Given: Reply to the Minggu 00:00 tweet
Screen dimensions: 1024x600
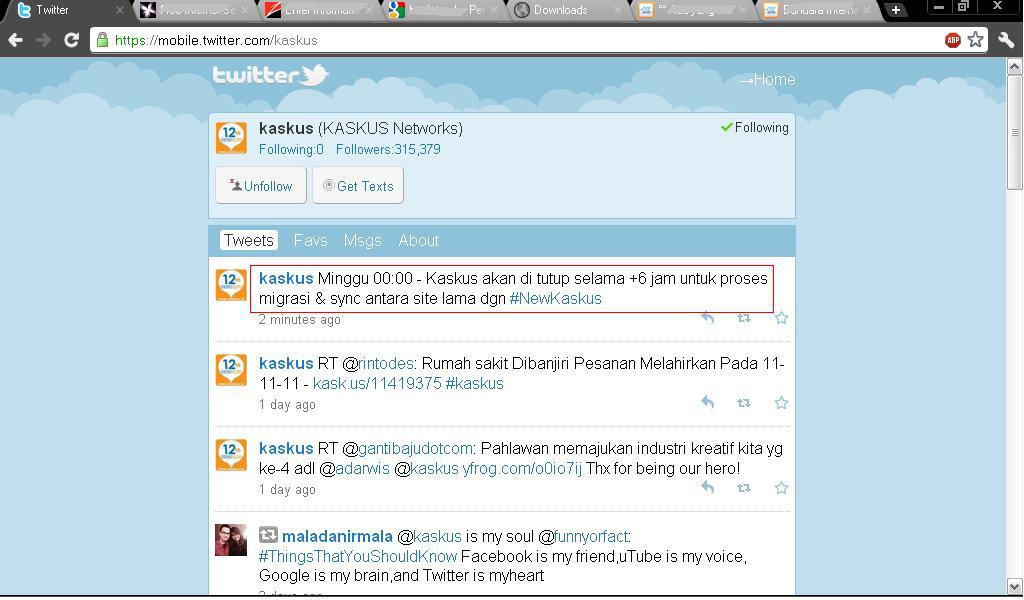Looking at the screenshot, I should coord(707,318).
